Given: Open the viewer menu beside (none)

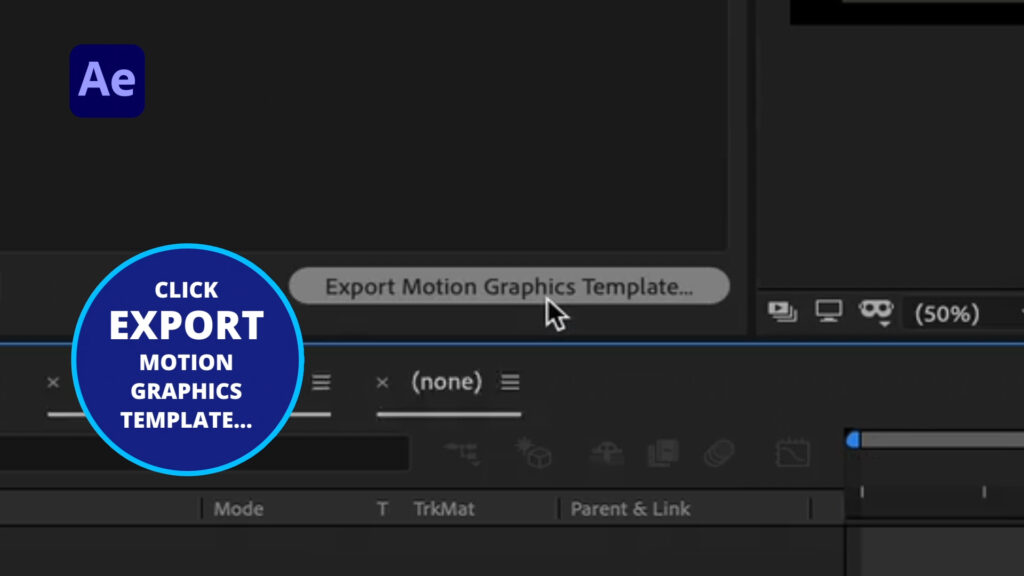Looking at the screenshot, I should (x=511, y=382).
